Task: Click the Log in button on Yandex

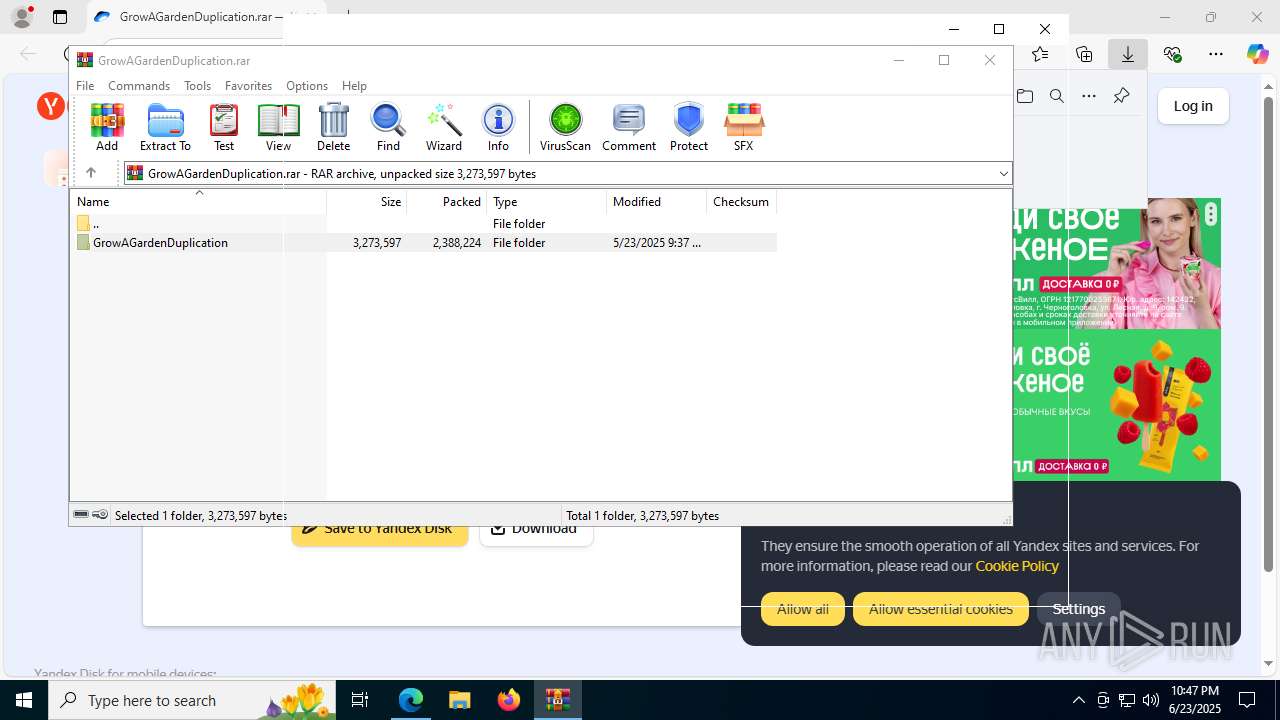Action: pyautogui.click(x=1193, y=106)
